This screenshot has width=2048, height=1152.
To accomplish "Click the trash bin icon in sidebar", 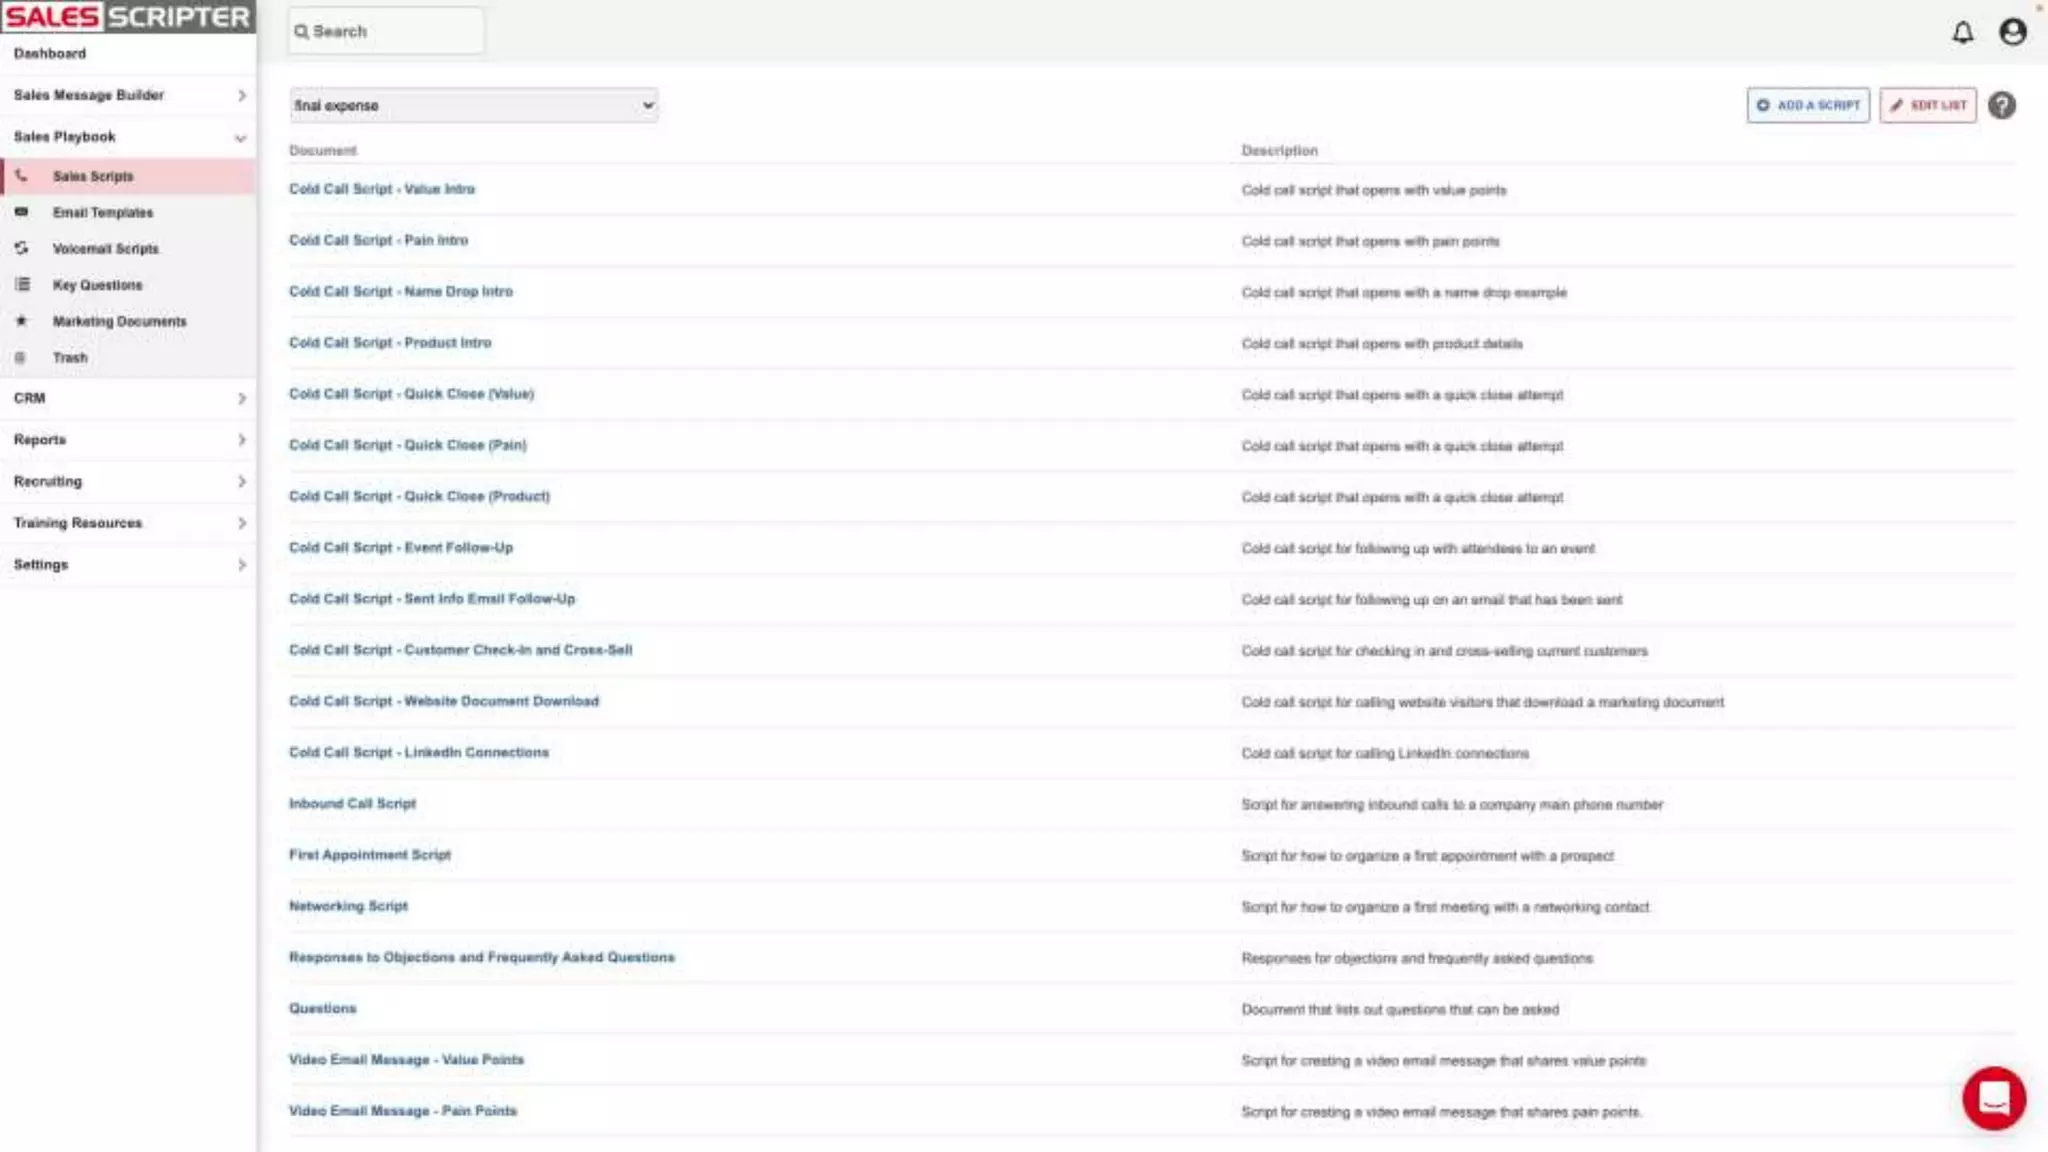I will (21, 357).
